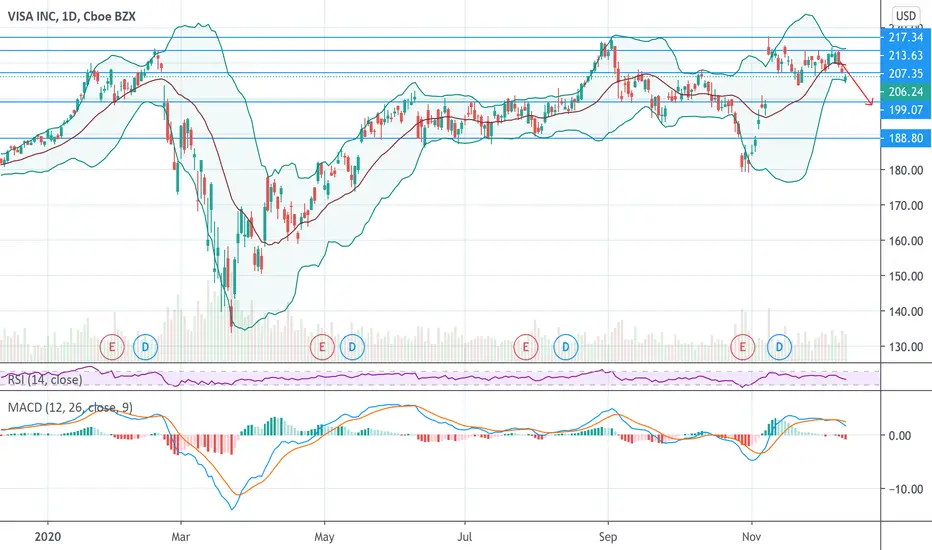The image size is (932, 550).
Task: Select the August dividend D marker
Action: click(x=565, y=346)
